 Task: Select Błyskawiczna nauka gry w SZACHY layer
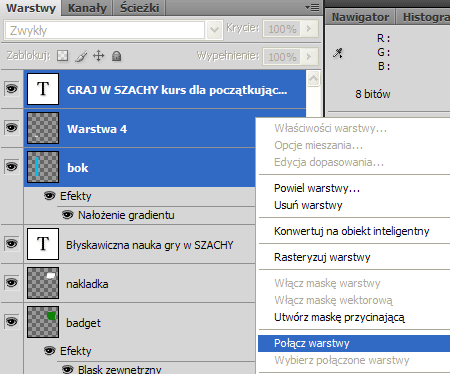tap(150, 245)
